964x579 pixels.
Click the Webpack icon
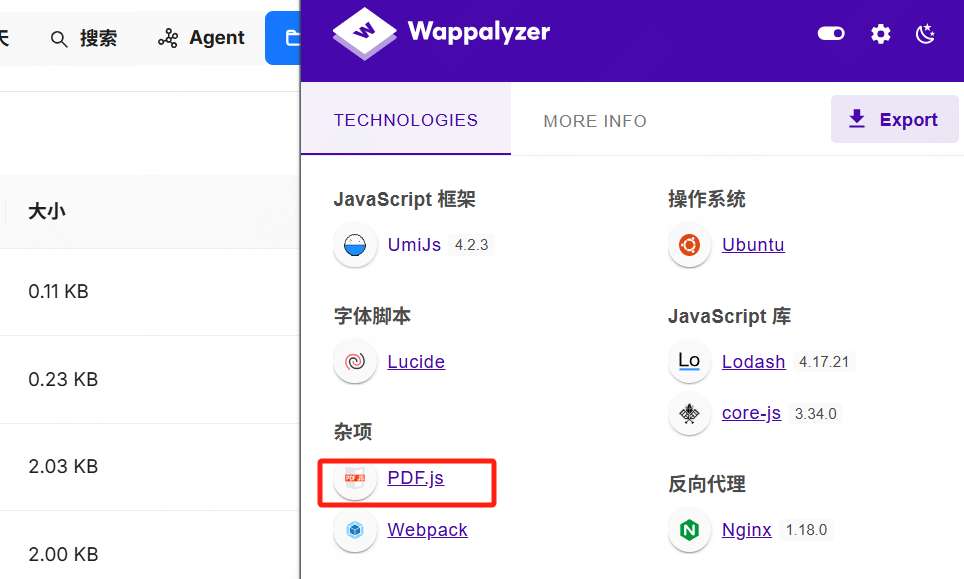tap(355, 530)
